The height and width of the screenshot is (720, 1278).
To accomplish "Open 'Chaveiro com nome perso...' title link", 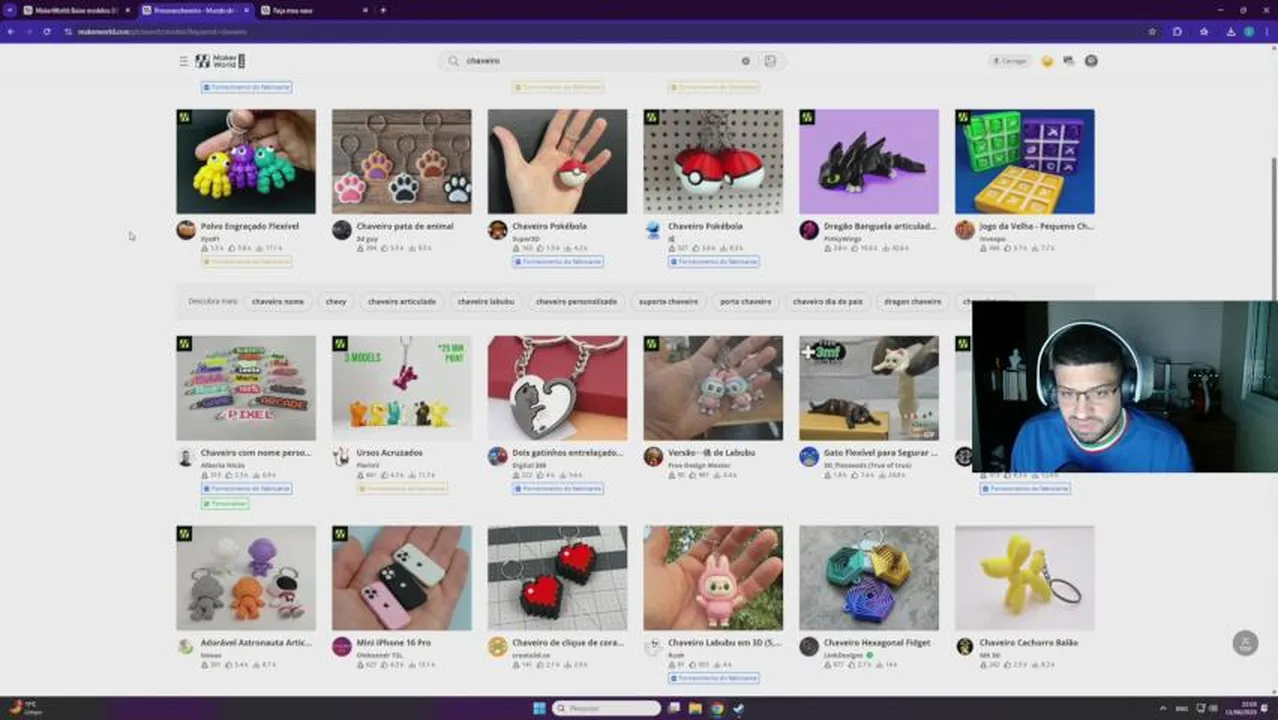I will (256, 453).
